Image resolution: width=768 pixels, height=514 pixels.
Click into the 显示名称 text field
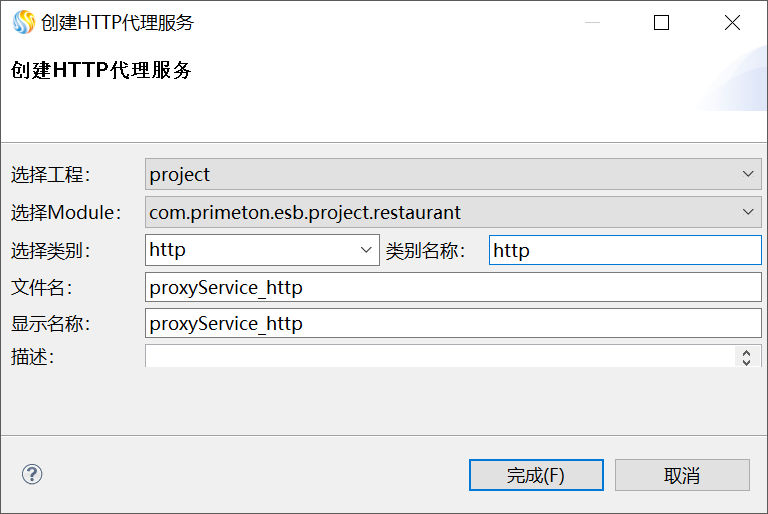click(453, 324)
